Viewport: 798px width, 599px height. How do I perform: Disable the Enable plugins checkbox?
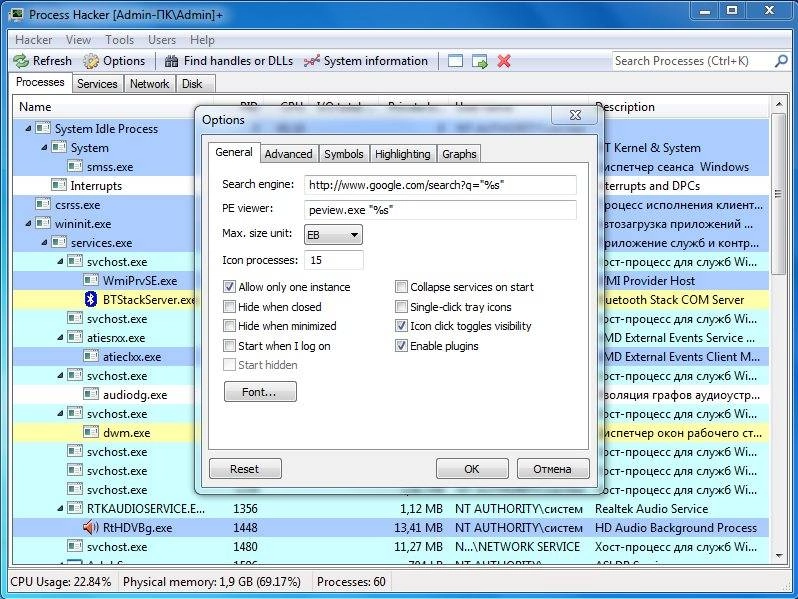(402, 346)
